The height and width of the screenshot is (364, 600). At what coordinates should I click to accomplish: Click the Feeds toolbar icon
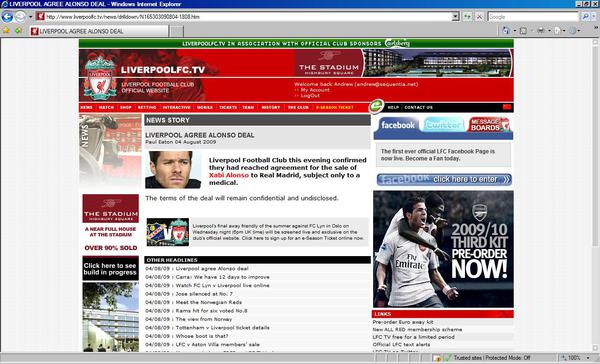523,31
